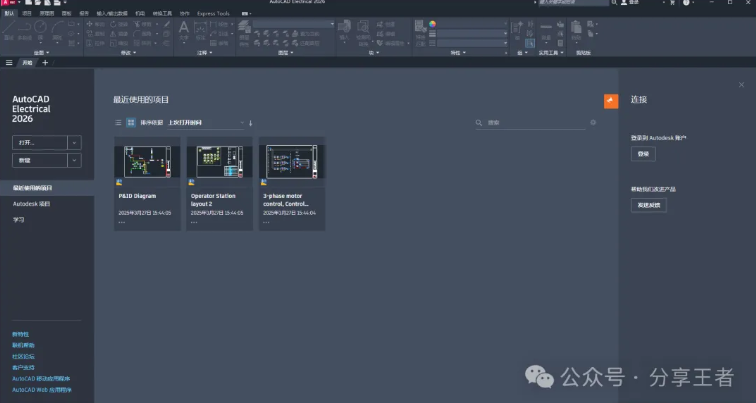Select the Default ribbon tab
Screen dimensions: 756x403
(x=9, y=13)
